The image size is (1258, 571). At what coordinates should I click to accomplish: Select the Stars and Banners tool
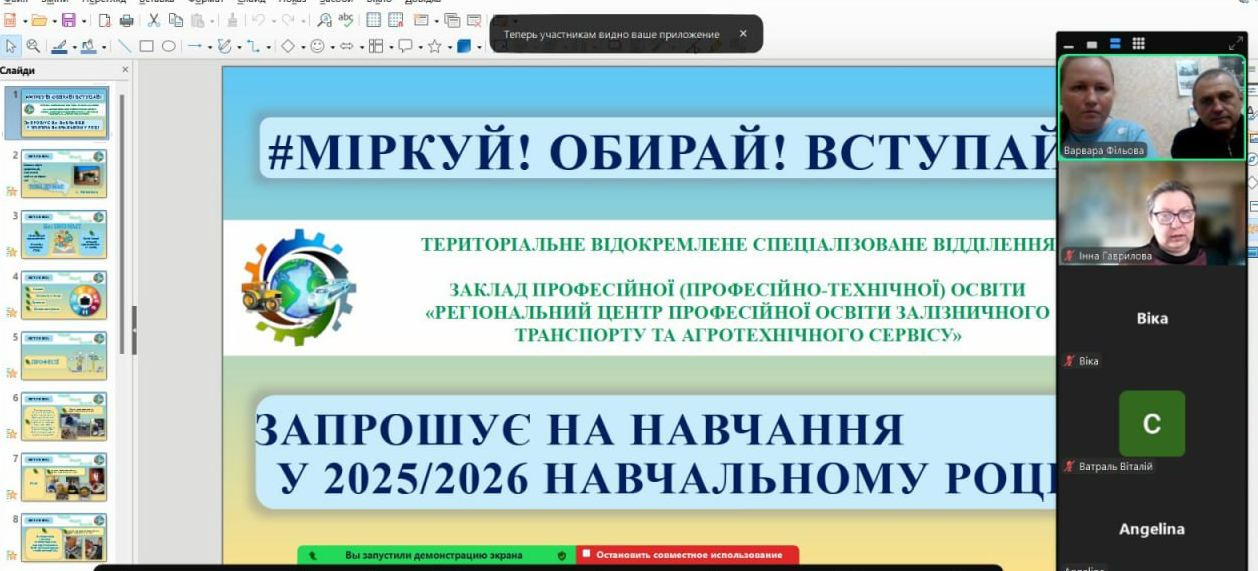435,46
